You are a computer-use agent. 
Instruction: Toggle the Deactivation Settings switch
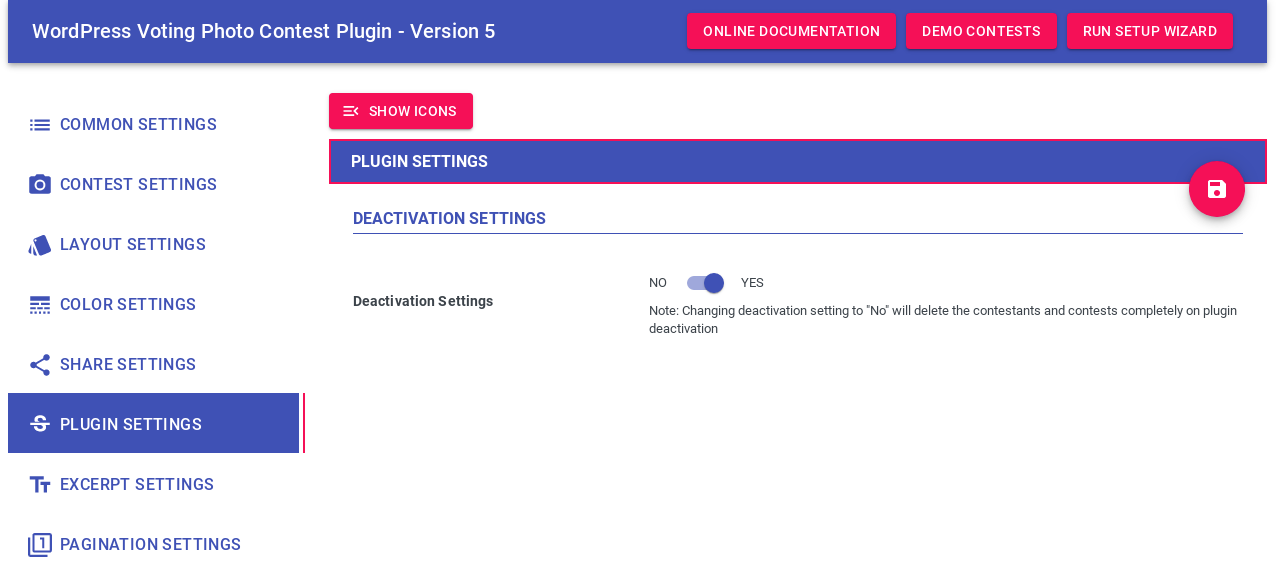pos(705,283)
